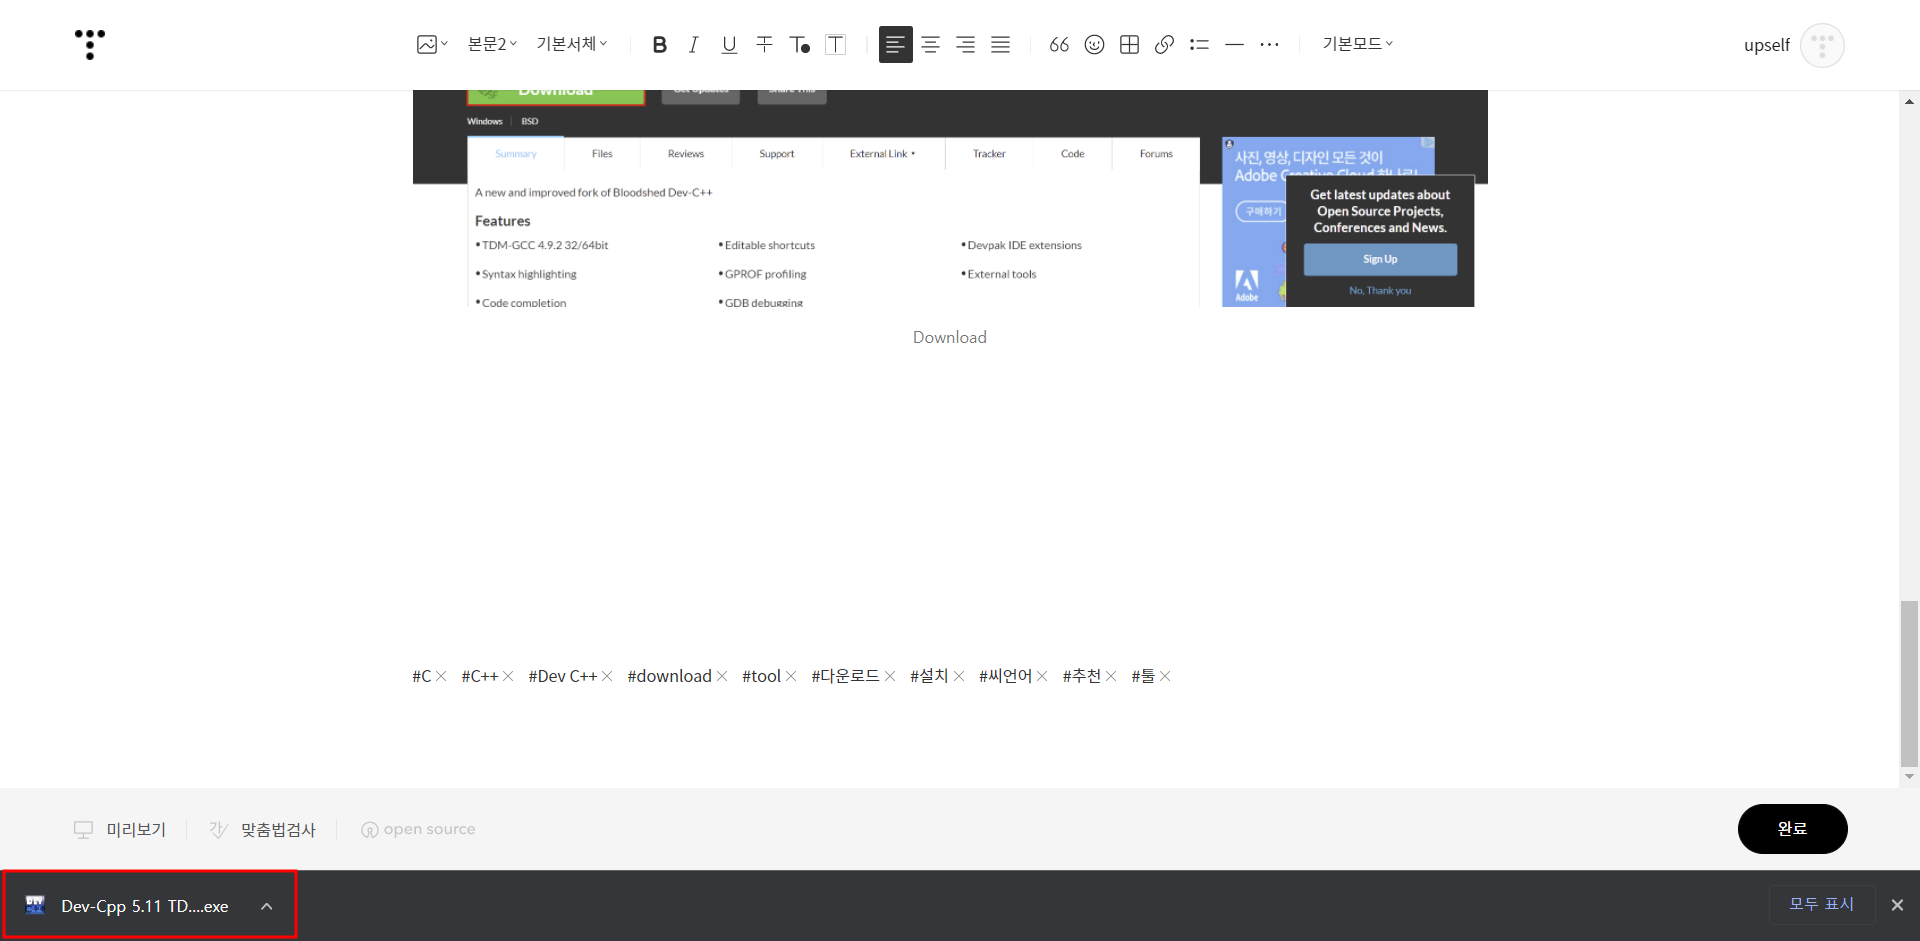This screenshot has width=1920, height=941.
Task: Remove the #다운로드 tag
Action: tap(890, 676)
